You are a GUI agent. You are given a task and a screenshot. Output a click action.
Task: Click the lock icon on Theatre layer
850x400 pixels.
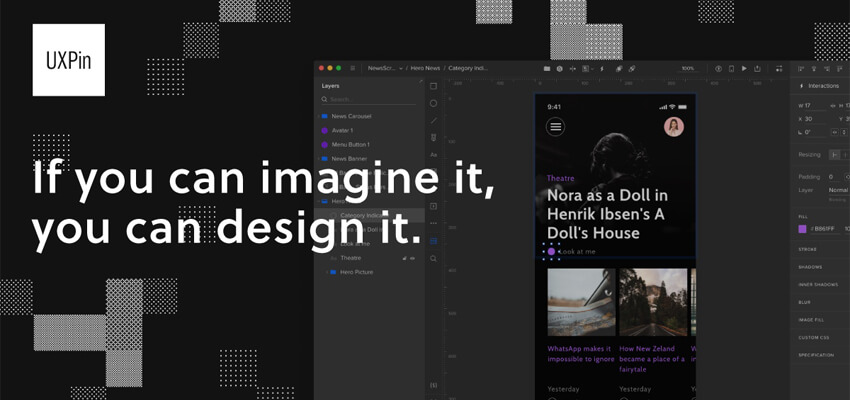(404, 258)
